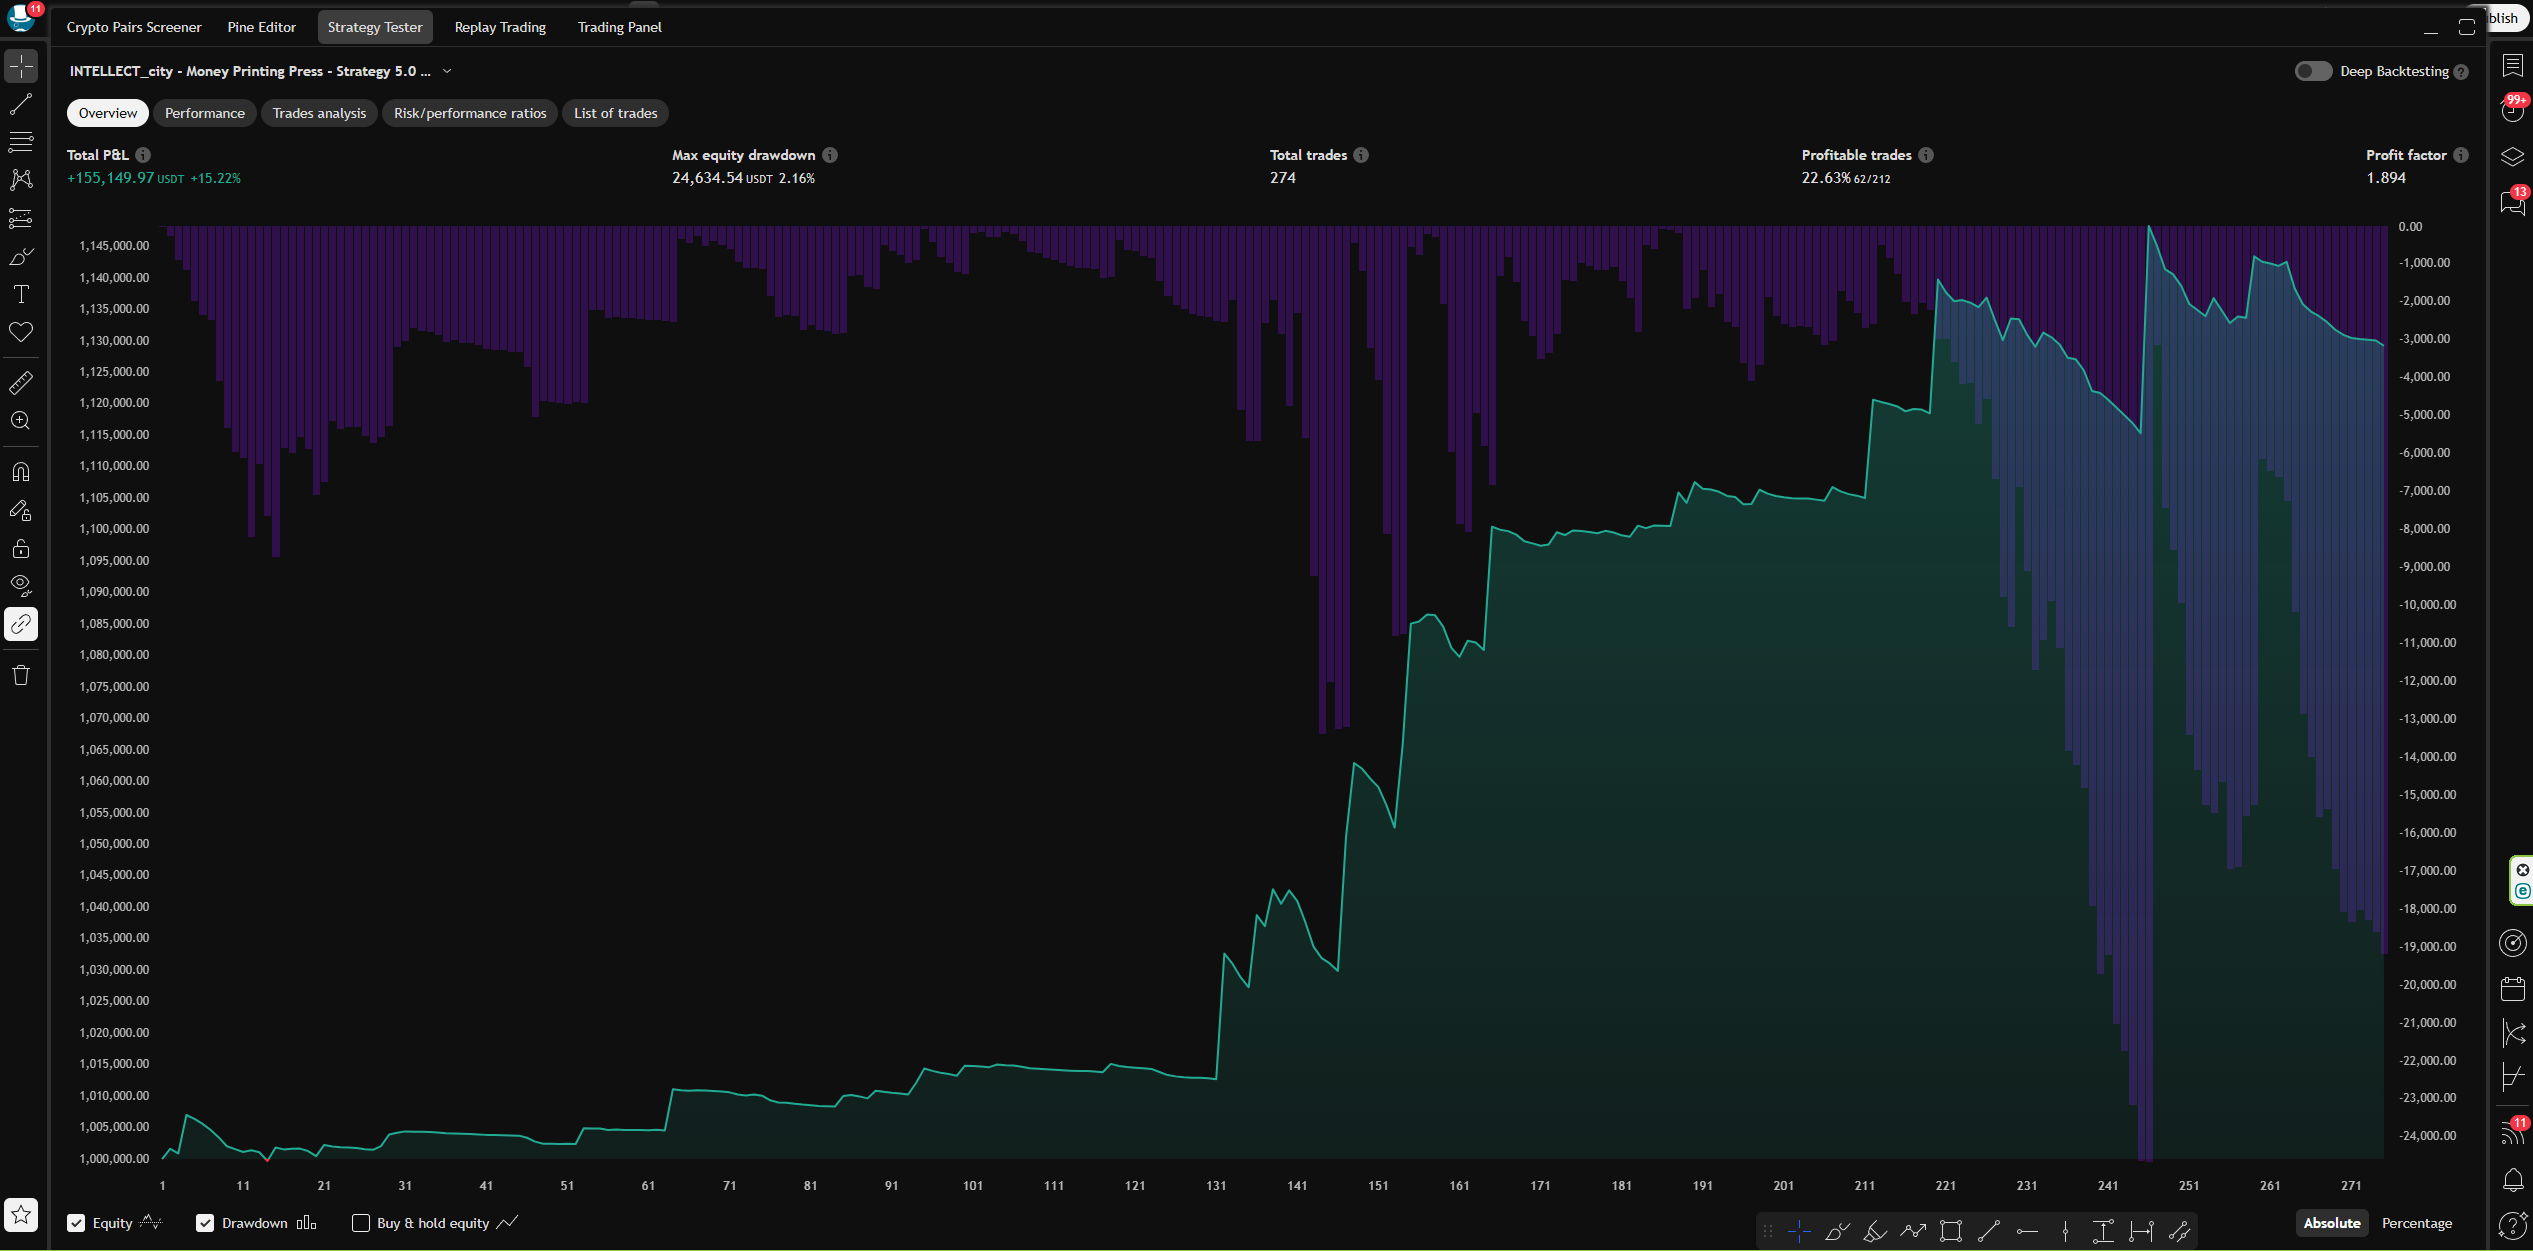This screenshot has height=1251, width=2533.
Task: Select the Text annotation tool
Action: 21,294
